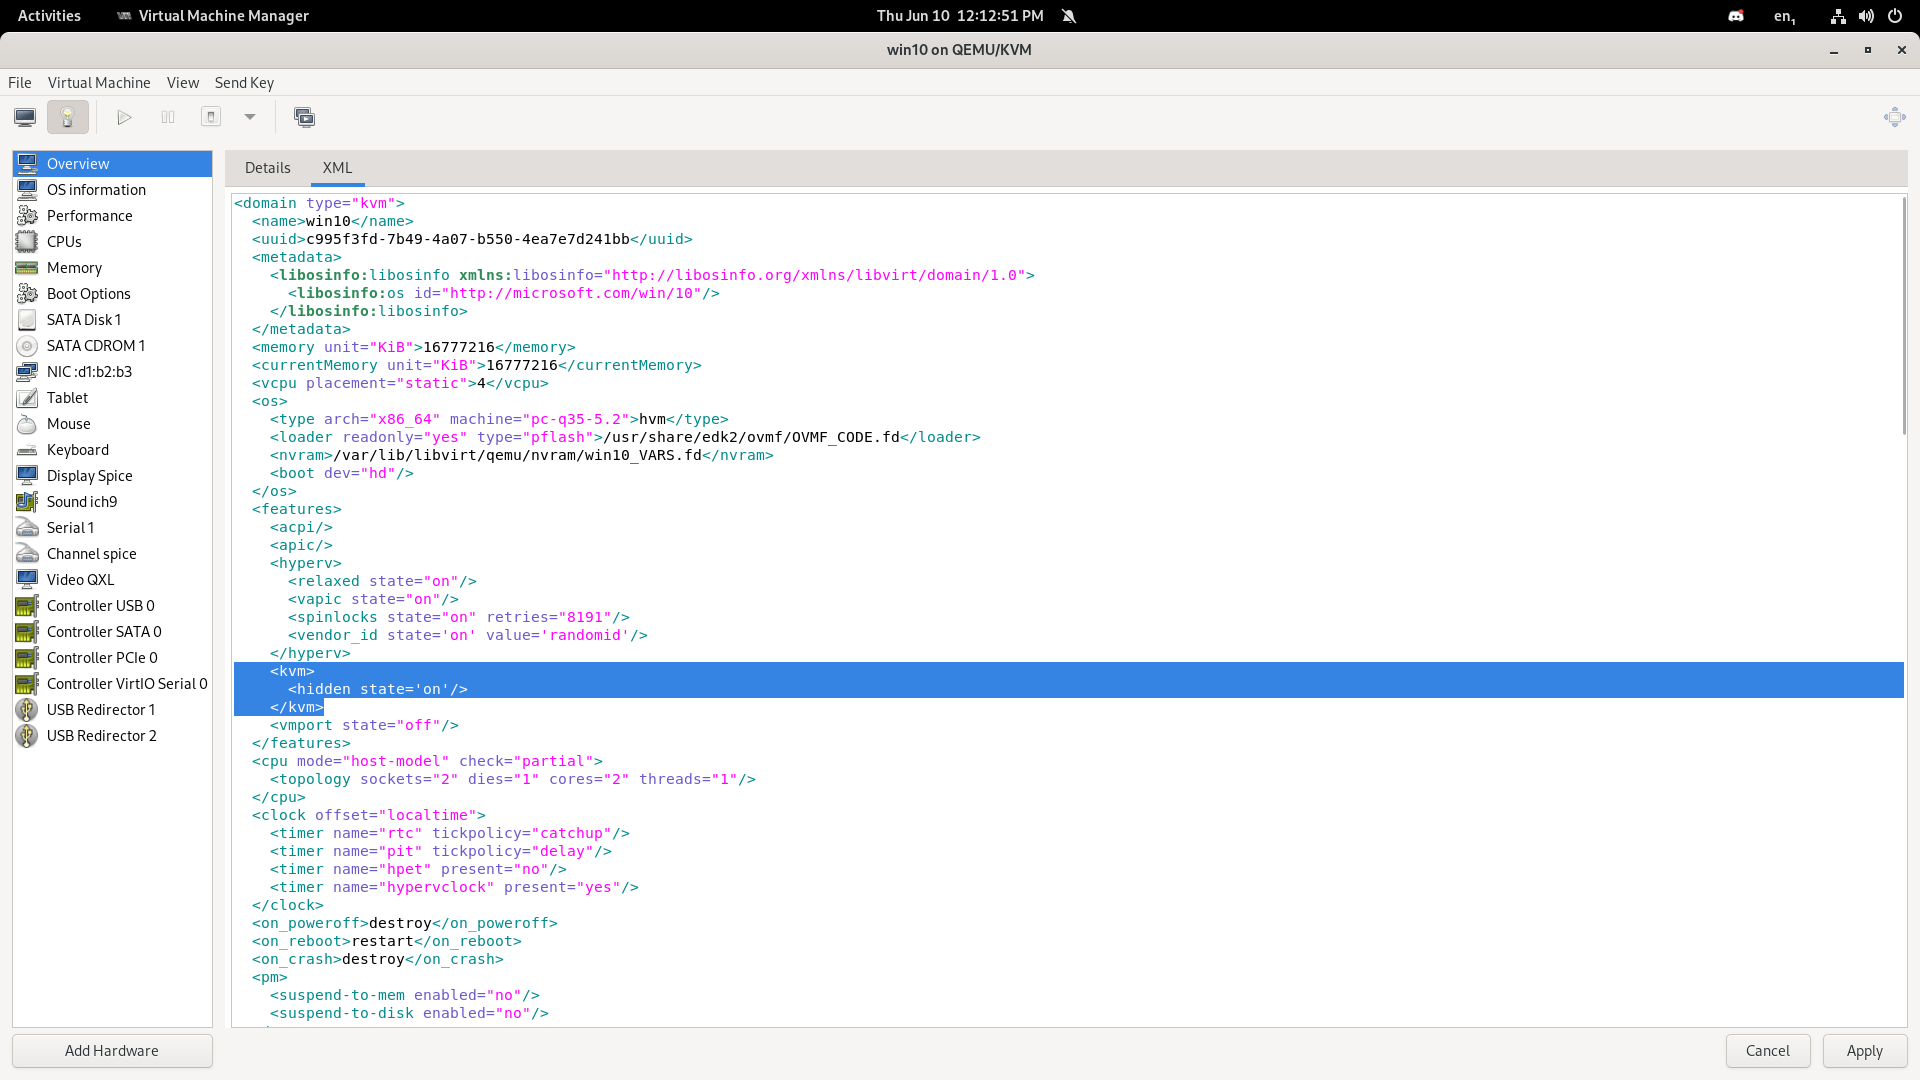Select SATA CDROM 1 device
Screen dimensions: 1920x1080
click(95, 346)
